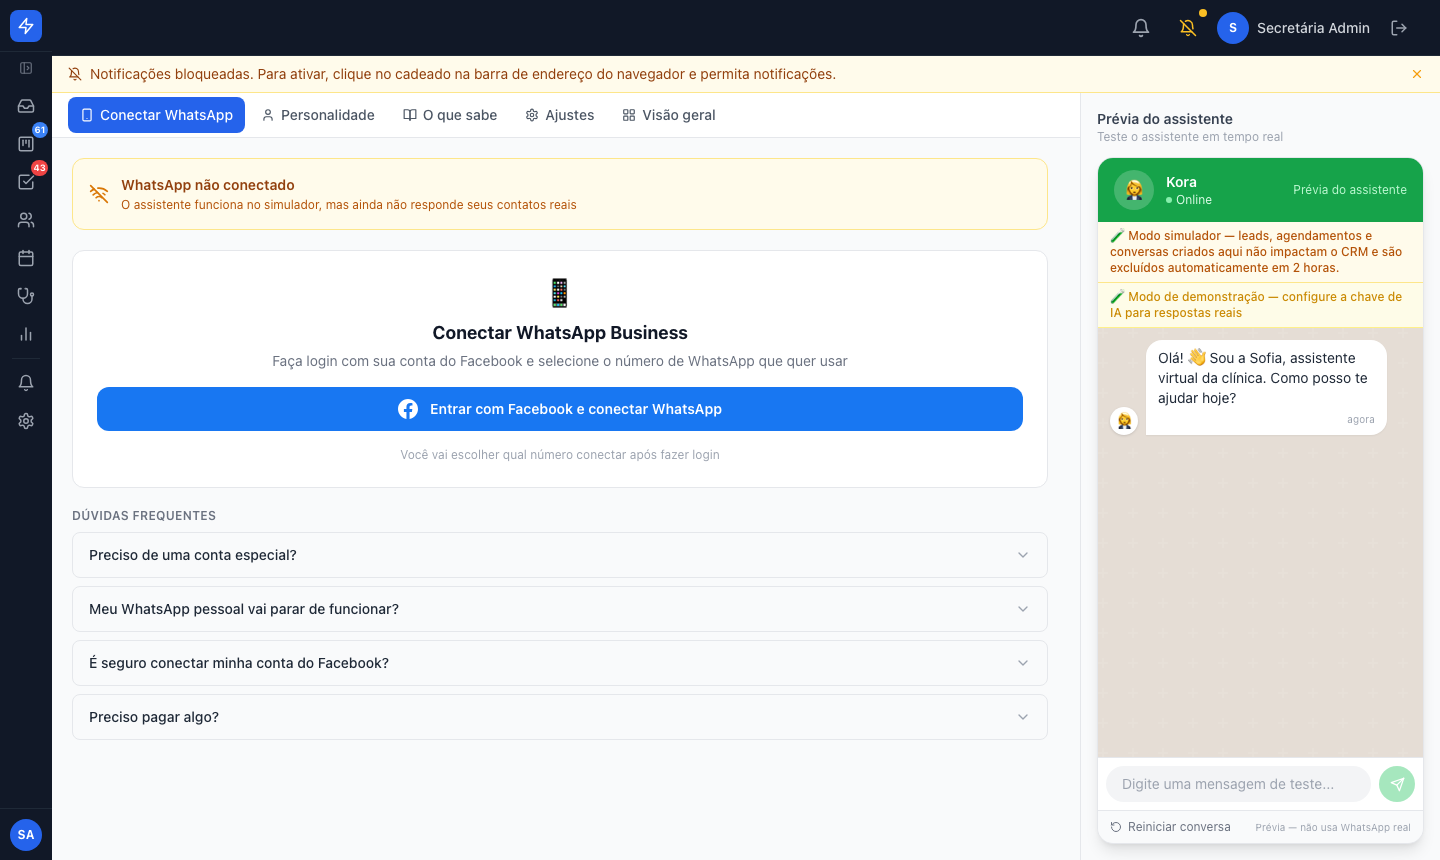This screenshot has height=860, width=1440.
Task: Open the inbox sidebar icon
Action: tap(26, 106)
